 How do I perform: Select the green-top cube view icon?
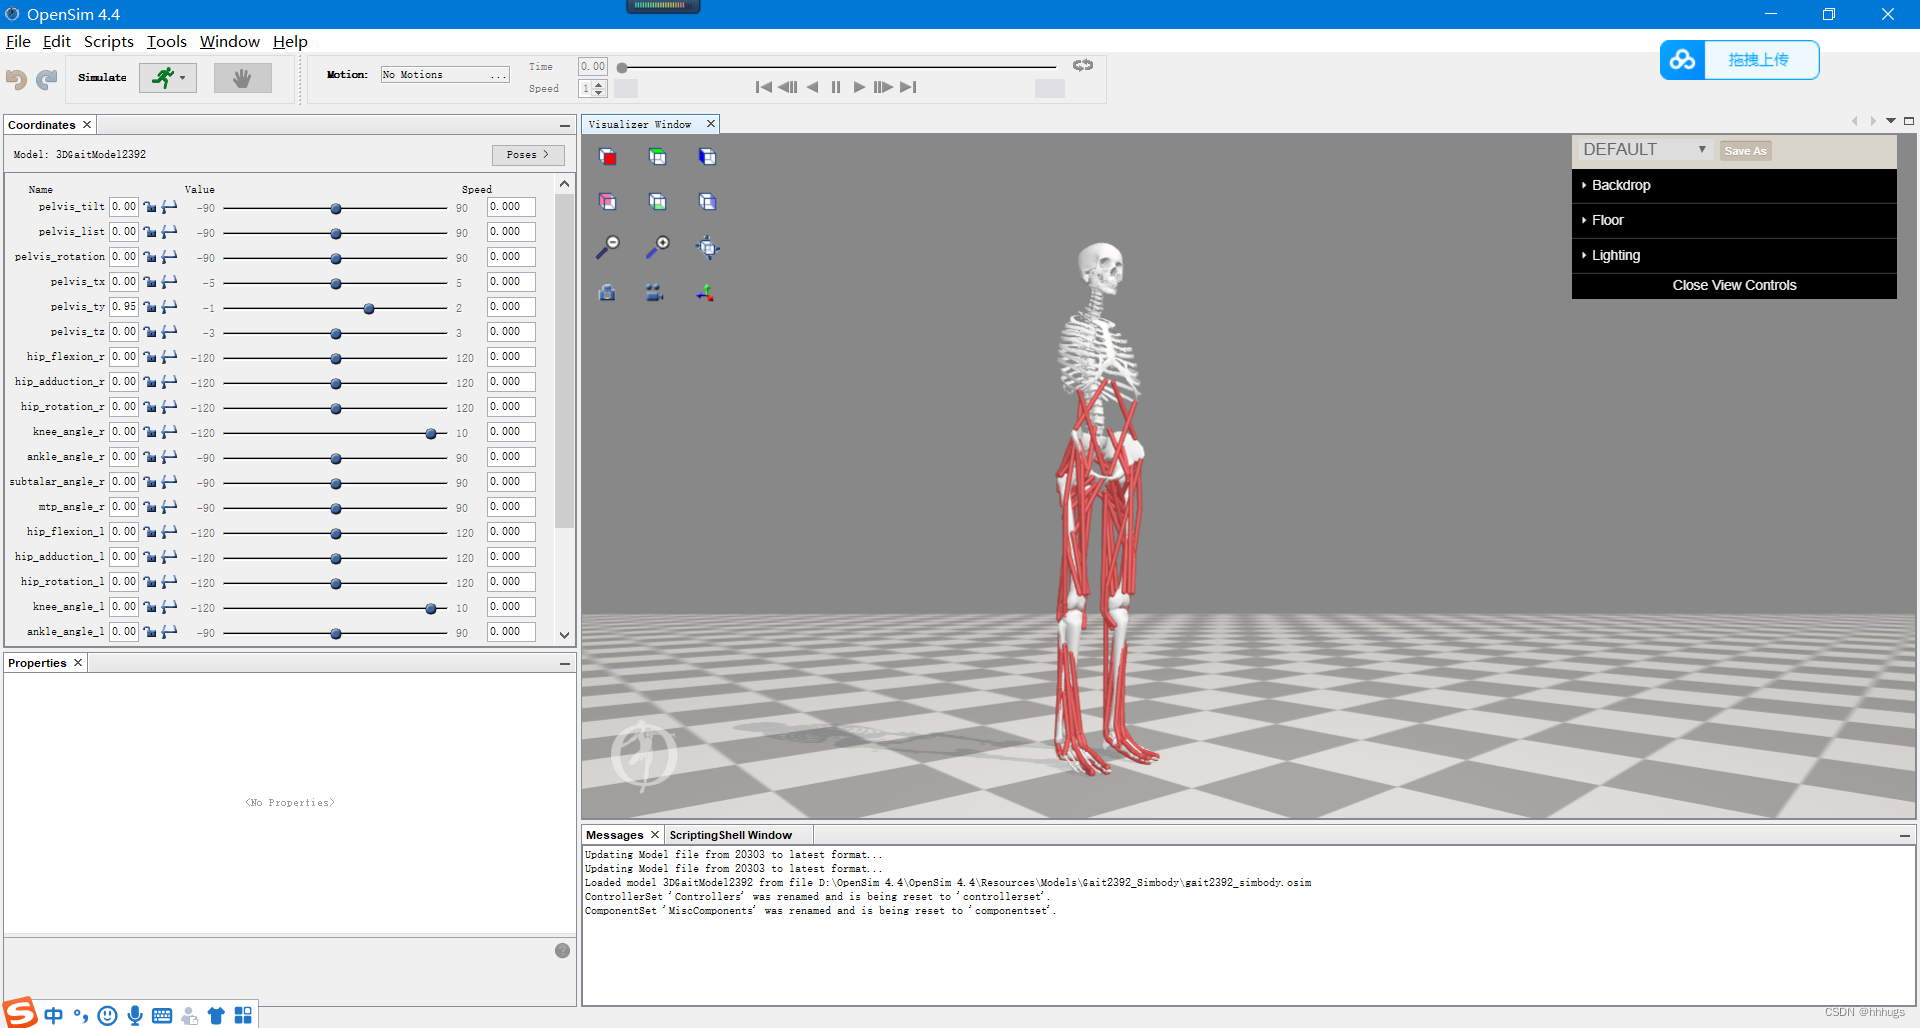tap(657, 156)
